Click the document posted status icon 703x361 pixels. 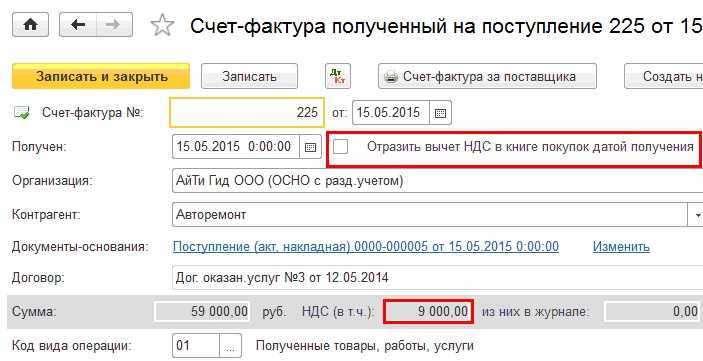point(22,113)
